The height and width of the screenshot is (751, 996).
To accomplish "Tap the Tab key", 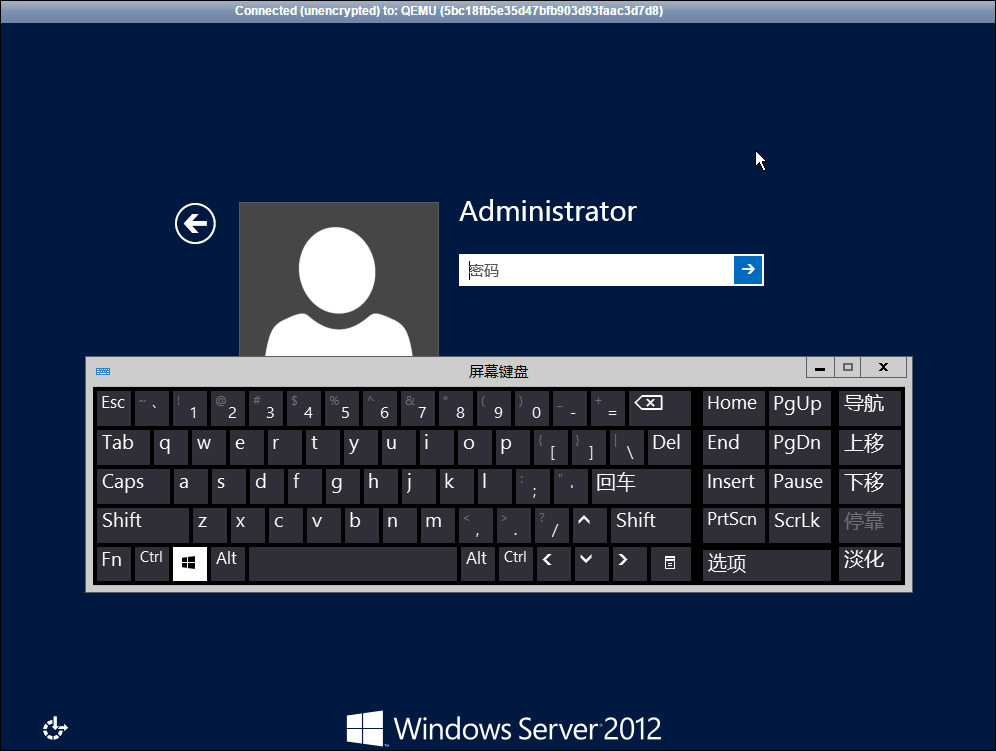I will [x=123, y=447].
